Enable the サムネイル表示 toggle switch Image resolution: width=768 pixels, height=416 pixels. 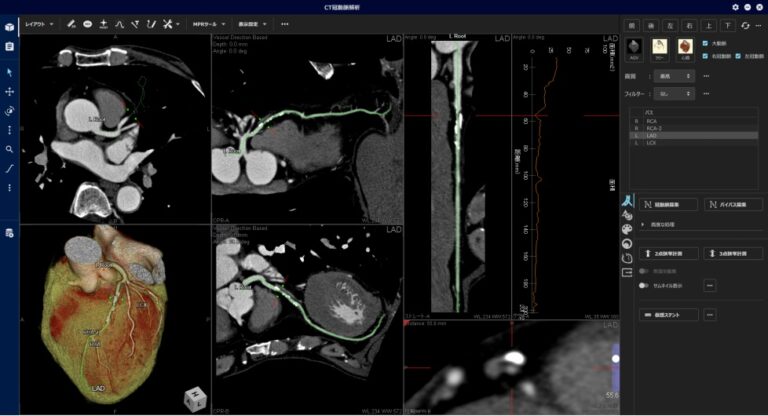[x=645, y=285]
